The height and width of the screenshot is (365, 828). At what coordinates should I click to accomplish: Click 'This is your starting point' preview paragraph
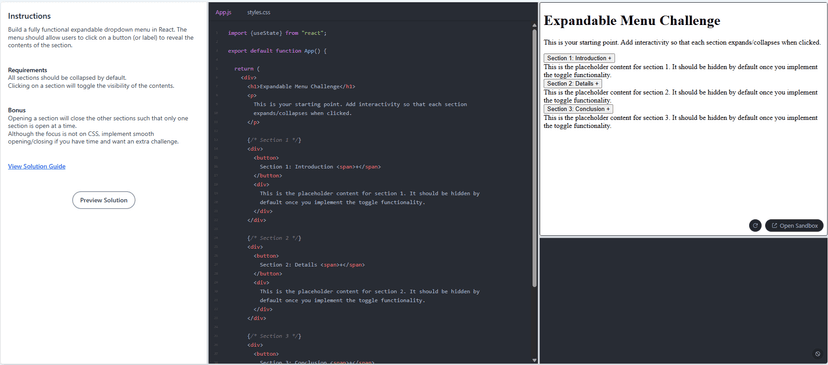tap(682, 42)
